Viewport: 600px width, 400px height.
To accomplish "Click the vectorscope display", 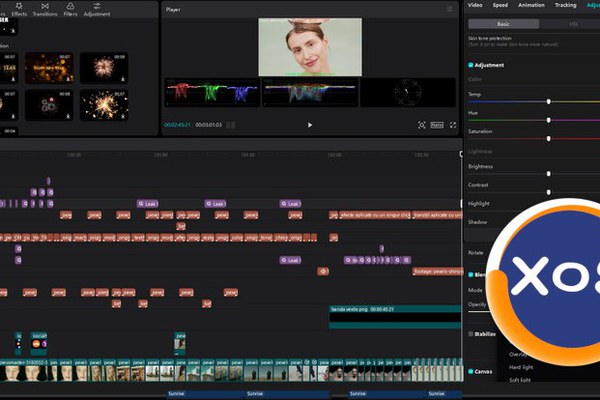I will pos(408,93).
